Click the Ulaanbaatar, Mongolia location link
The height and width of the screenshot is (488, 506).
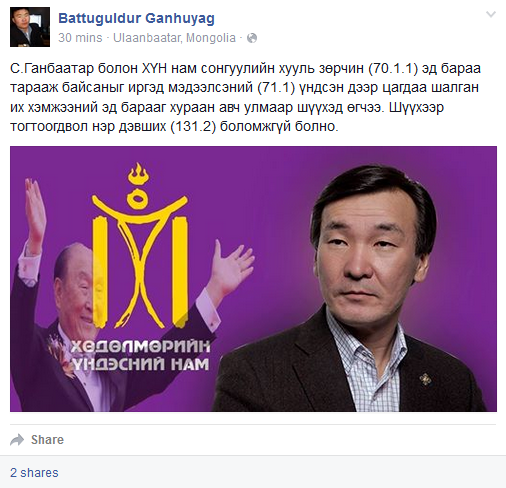pos(174,38)
